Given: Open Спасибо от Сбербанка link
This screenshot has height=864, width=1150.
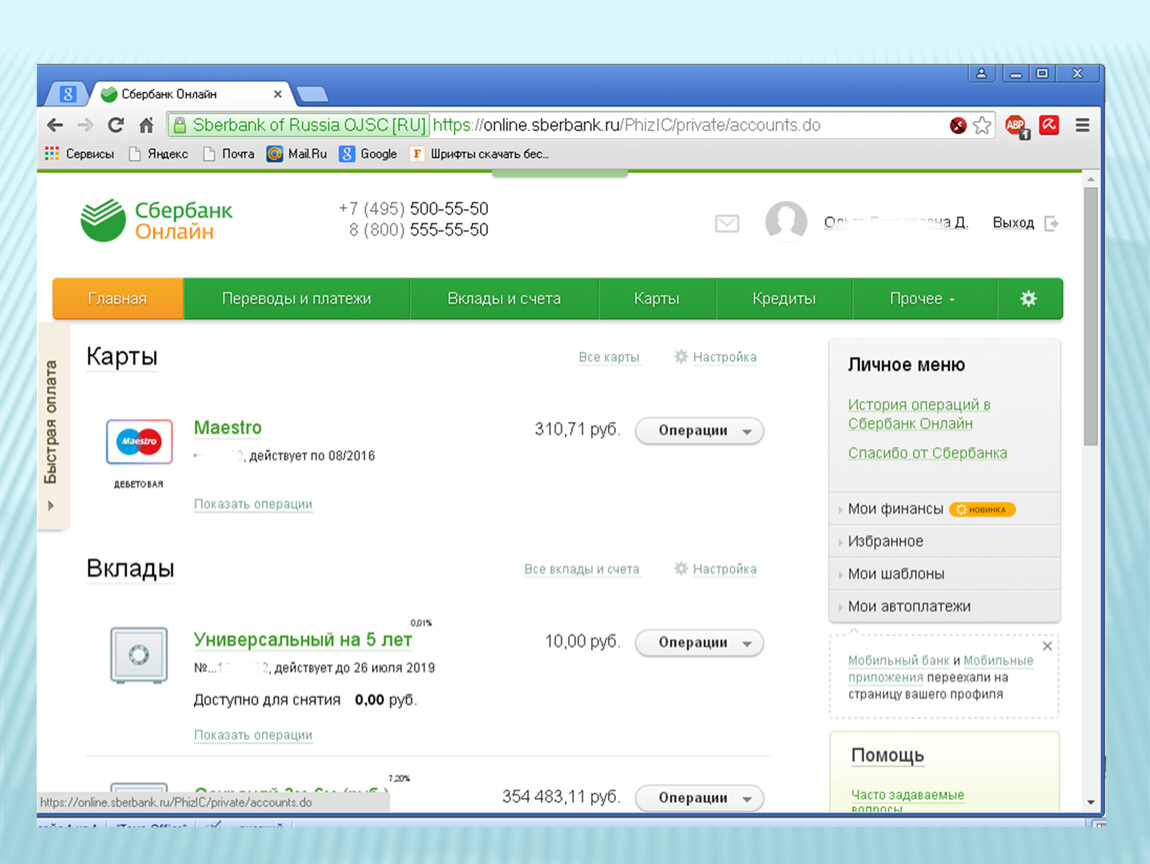Looking at the screenshot, I should click(928, 453).
